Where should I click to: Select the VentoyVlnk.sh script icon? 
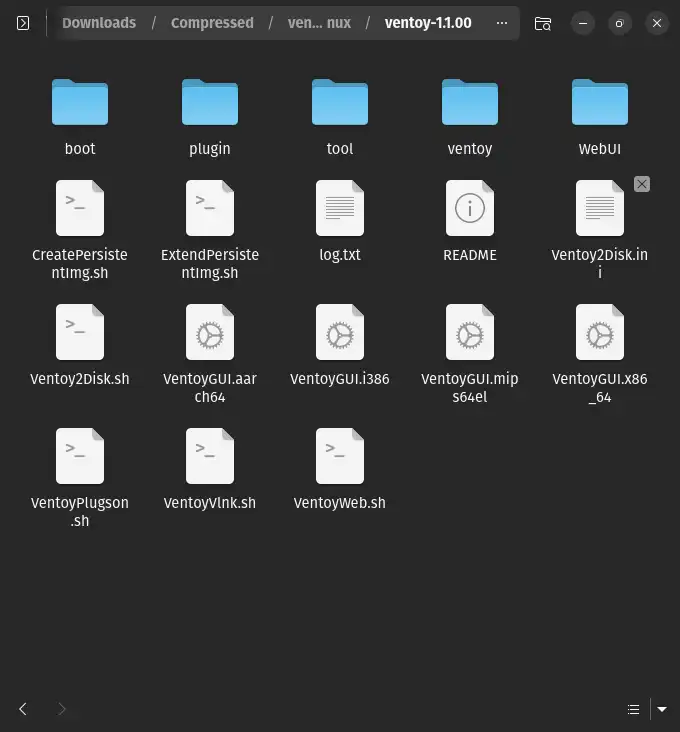[x=210, y=456]
